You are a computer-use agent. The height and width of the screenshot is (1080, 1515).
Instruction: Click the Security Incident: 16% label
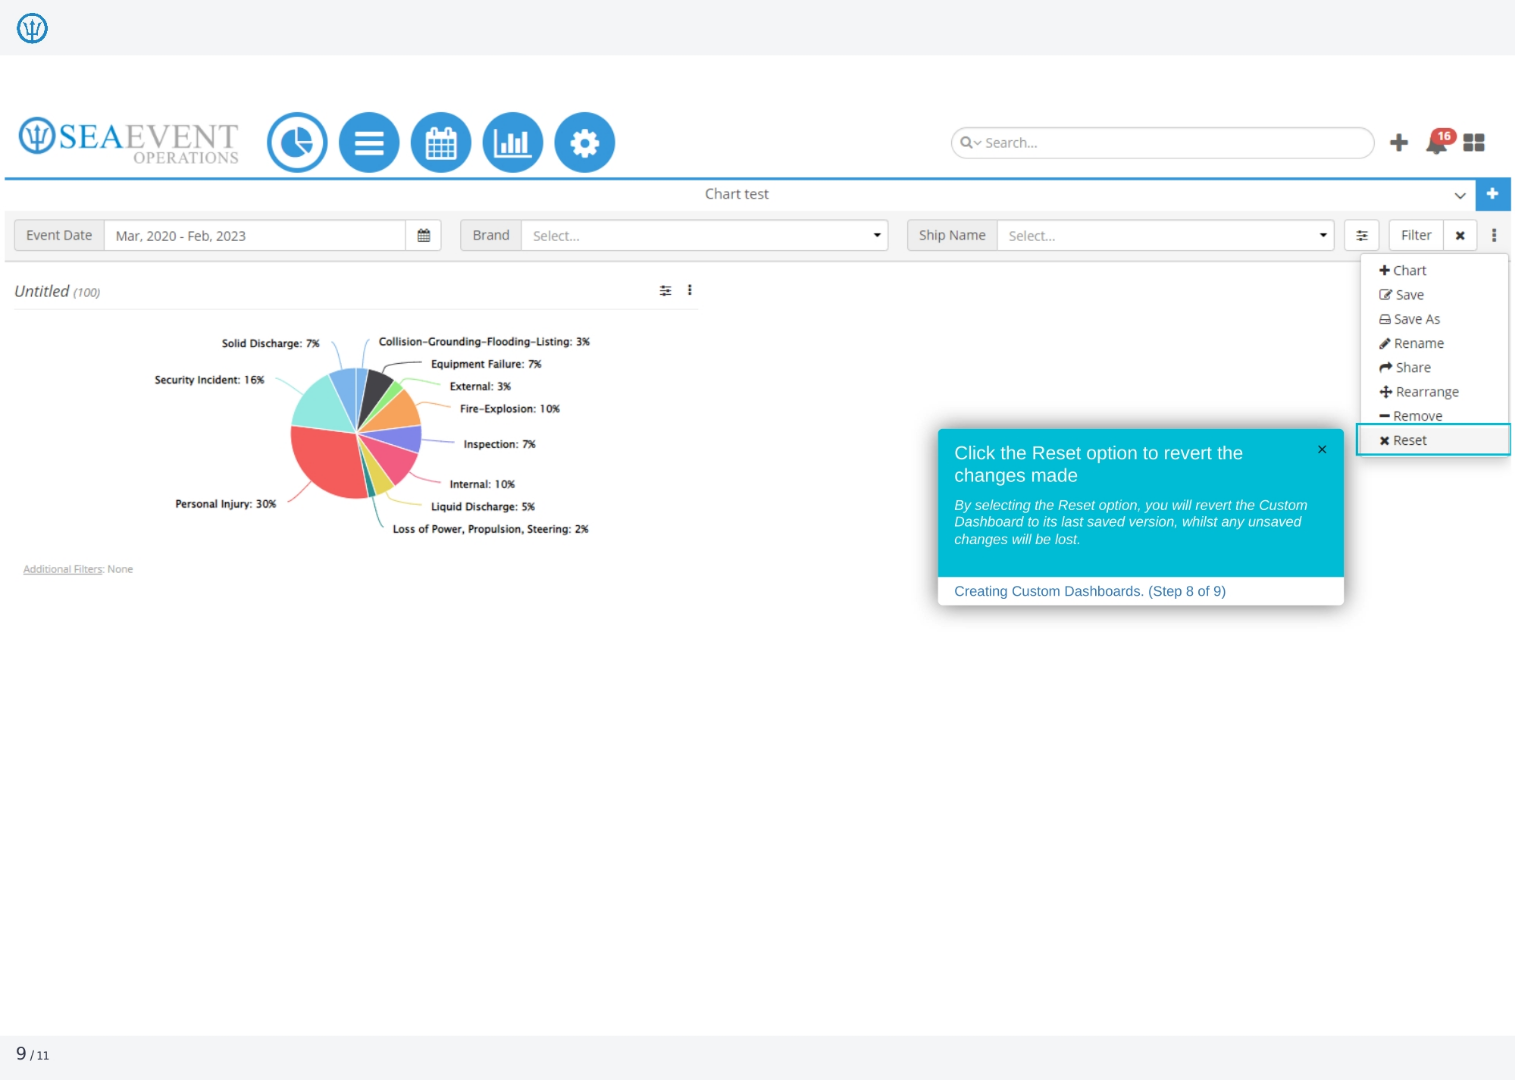coord(209,380)
